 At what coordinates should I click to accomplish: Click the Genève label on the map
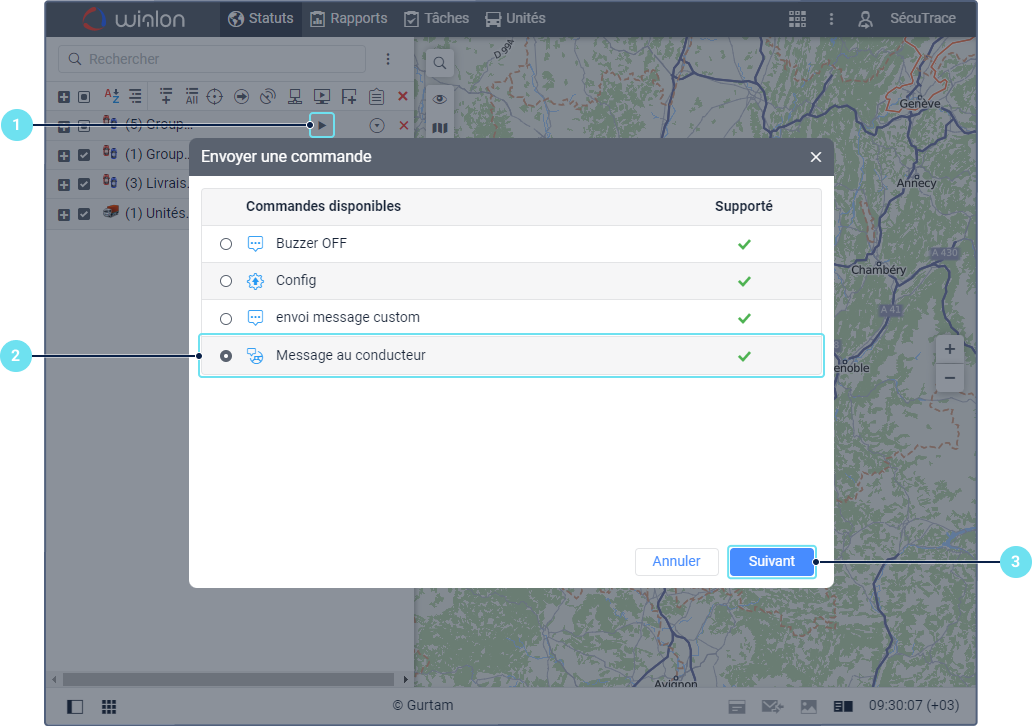click(920, 104)
